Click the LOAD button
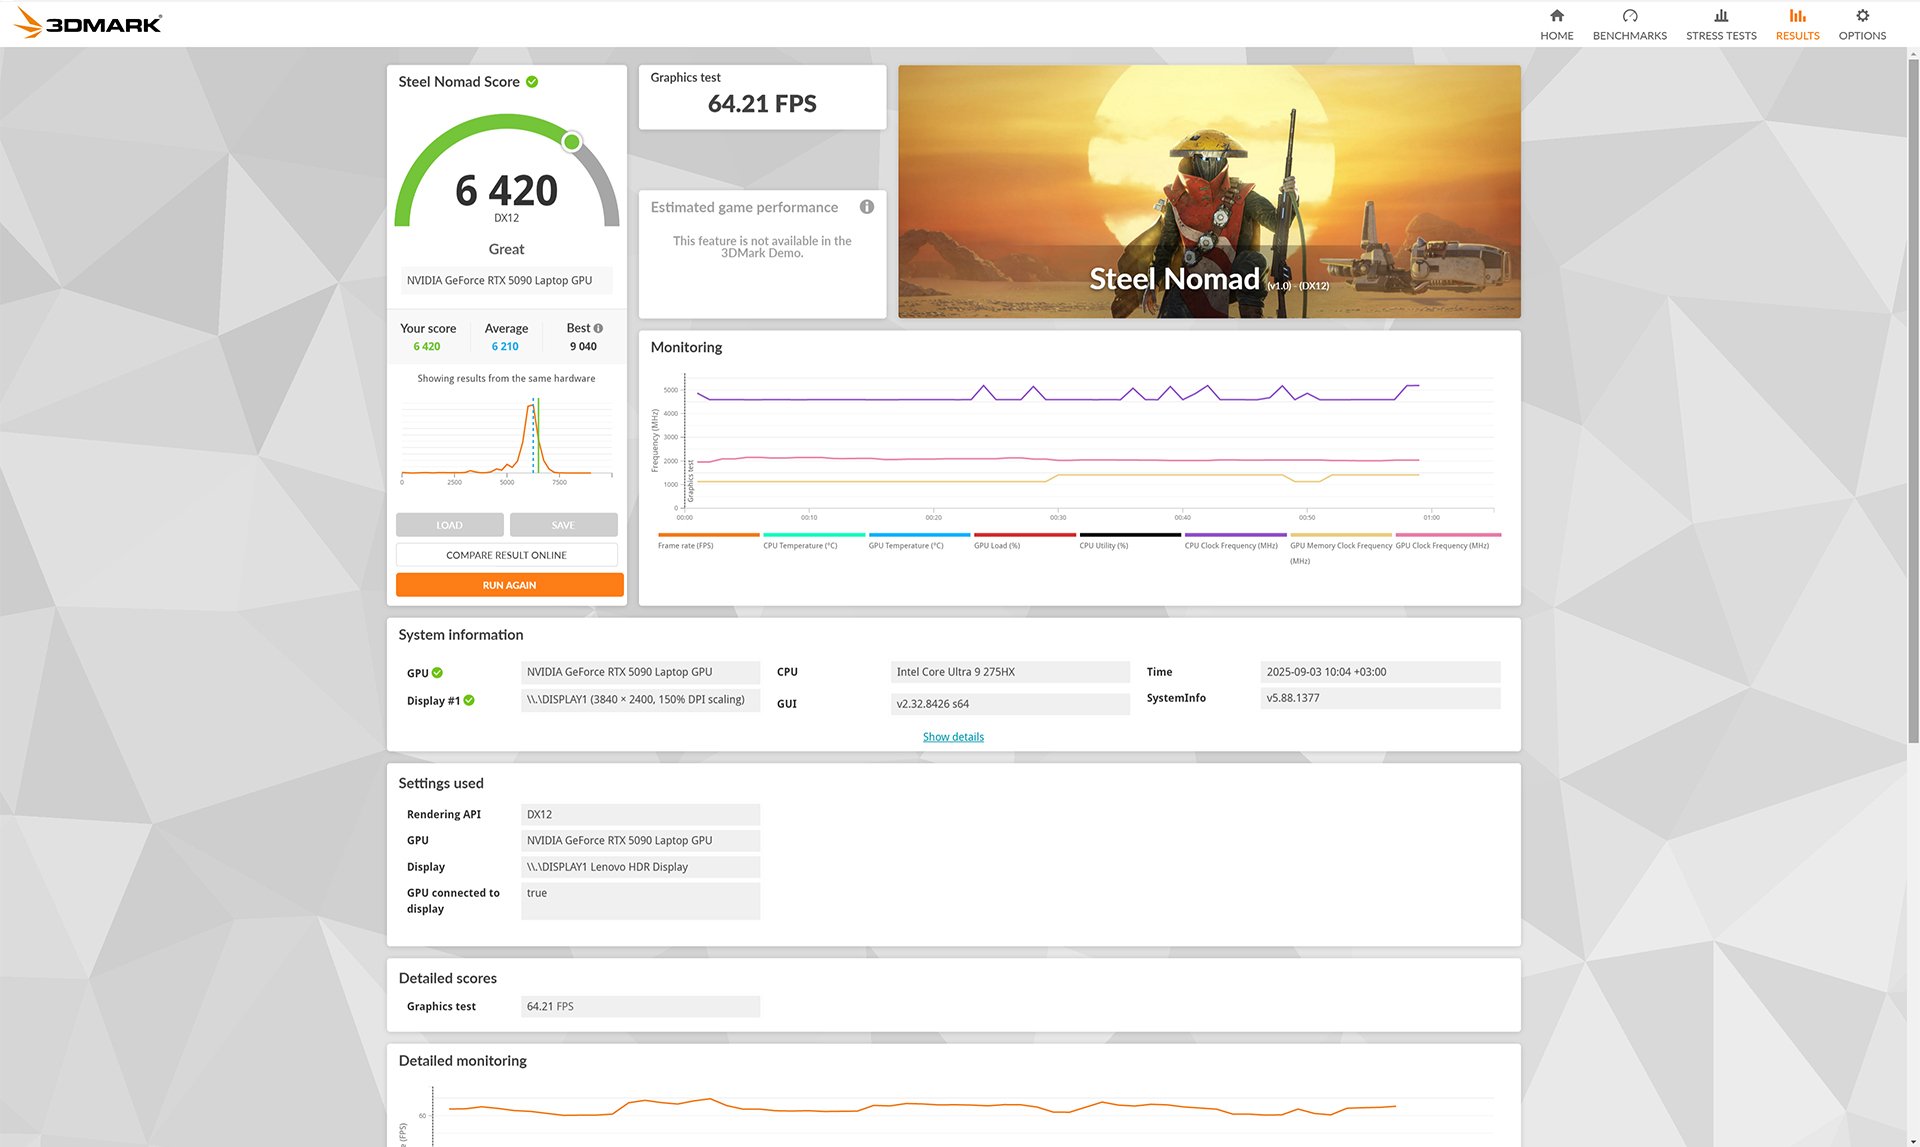Viewport: 1920px width, 1147px height. tap(449, 525)
